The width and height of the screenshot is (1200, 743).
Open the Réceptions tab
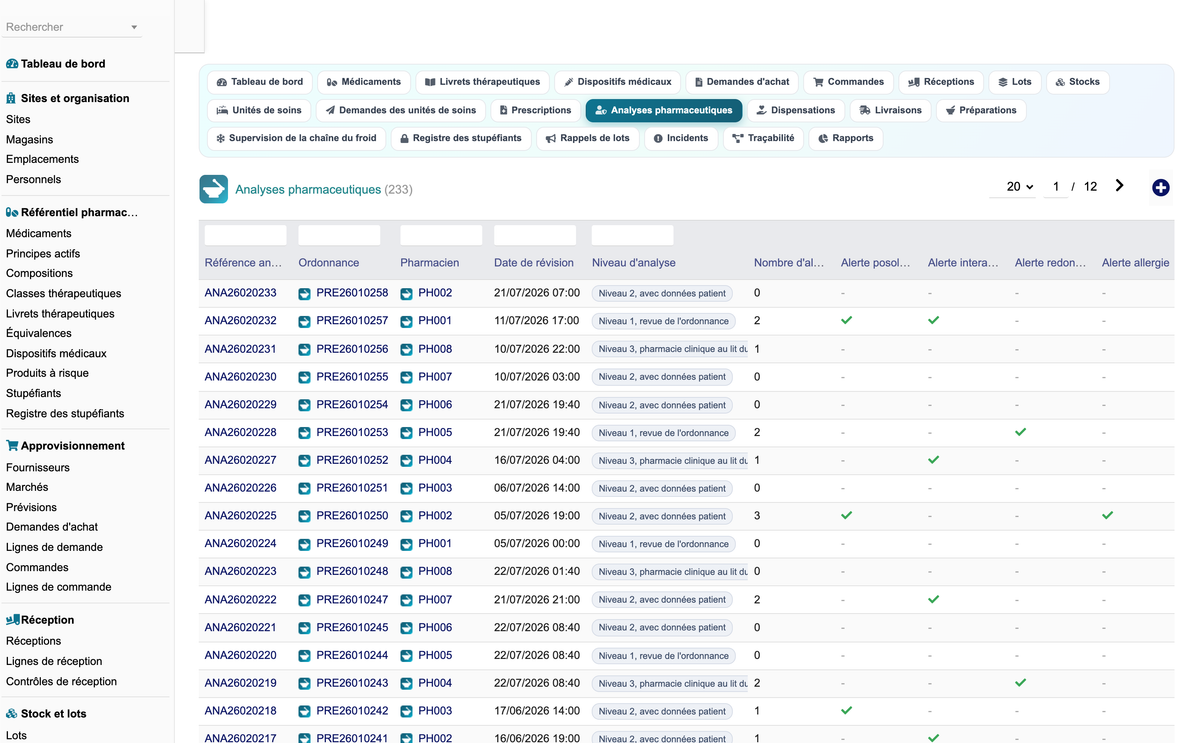(x=941, y=82)
